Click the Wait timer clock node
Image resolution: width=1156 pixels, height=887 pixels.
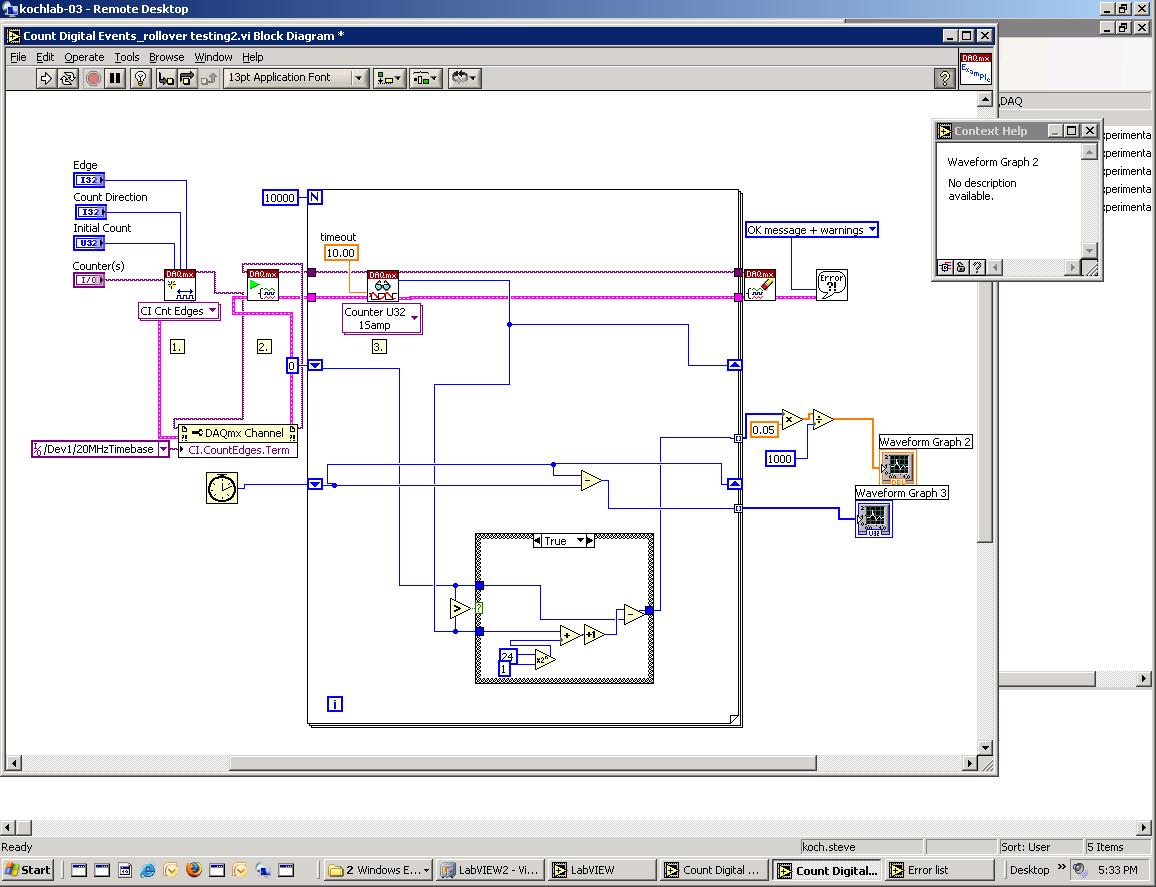coord(222,487)
